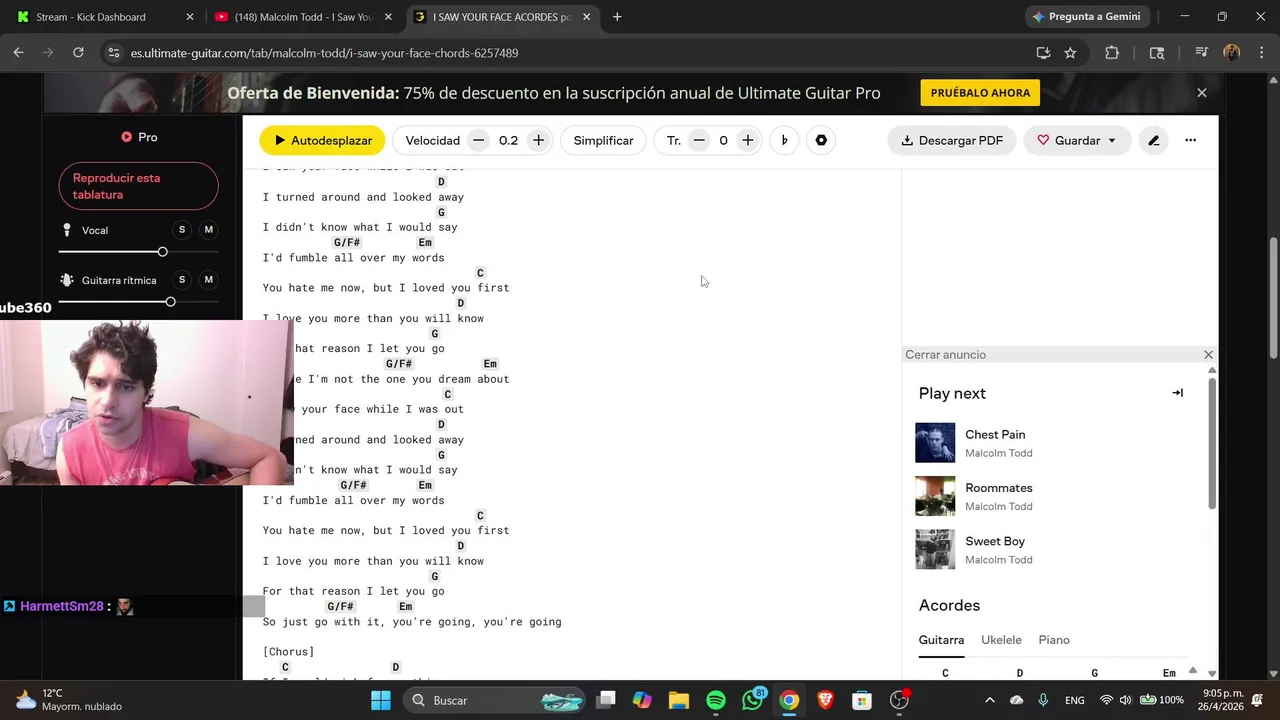Click the [Chorus] section label
This screenshot has width=1280, height=720.
pyautogui.click(x=288, y=652)
